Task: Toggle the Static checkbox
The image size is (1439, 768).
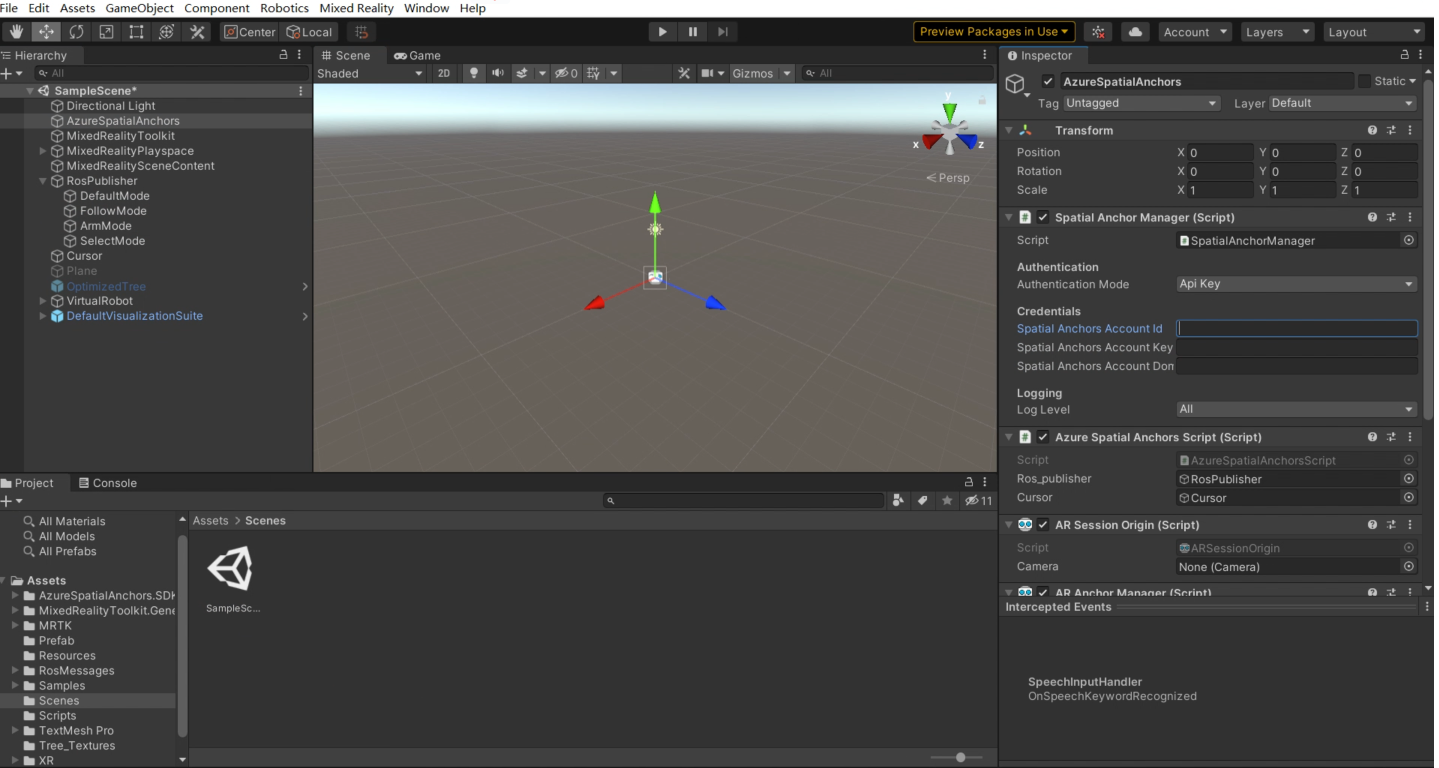Action: pos(1364,81)
